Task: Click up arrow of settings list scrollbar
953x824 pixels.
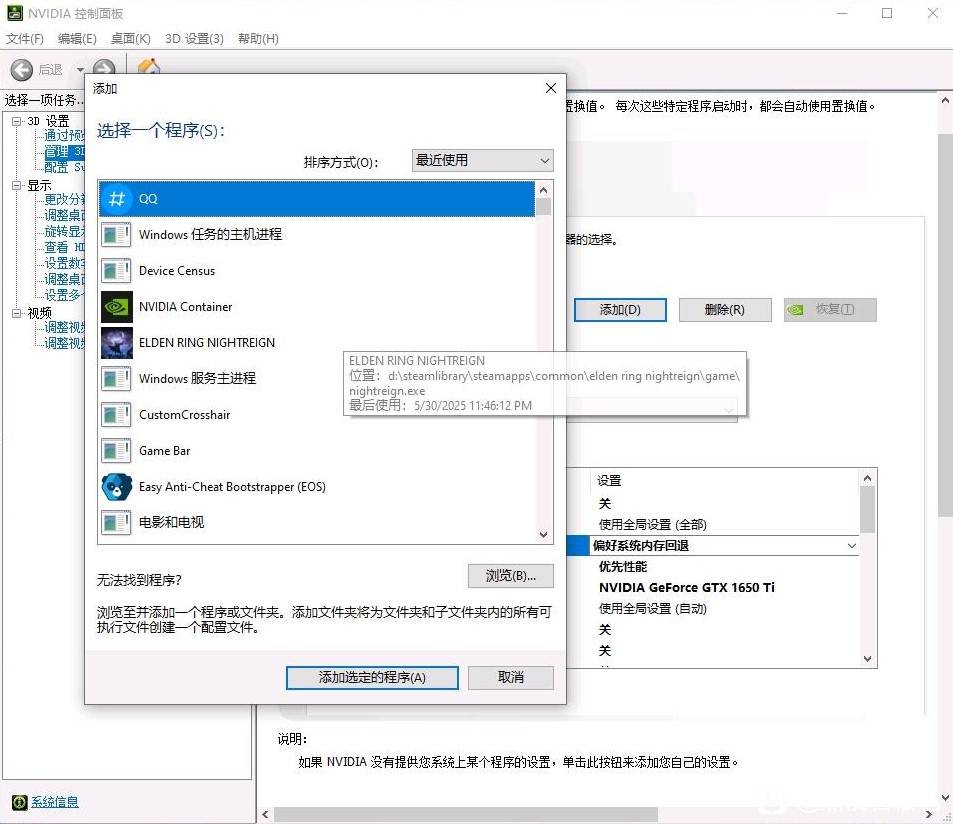Action: (867, 478)
